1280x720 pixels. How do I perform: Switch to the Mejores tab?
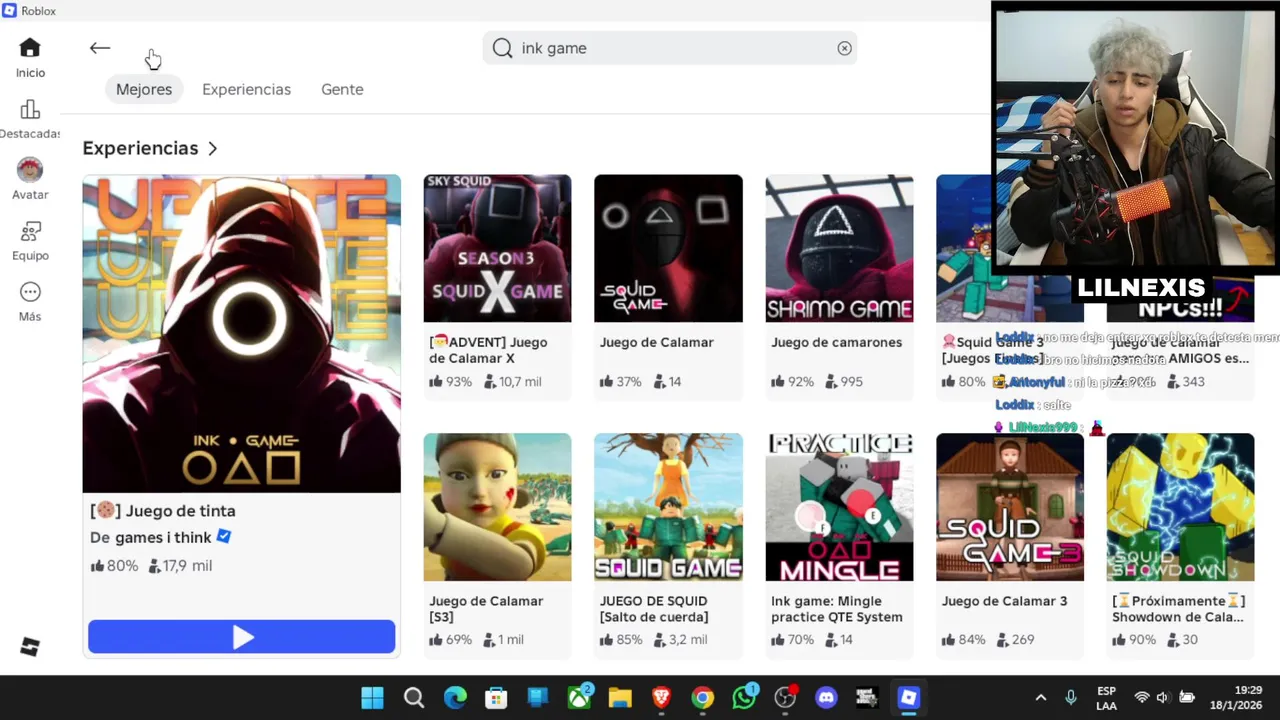(x=144, y=89)
